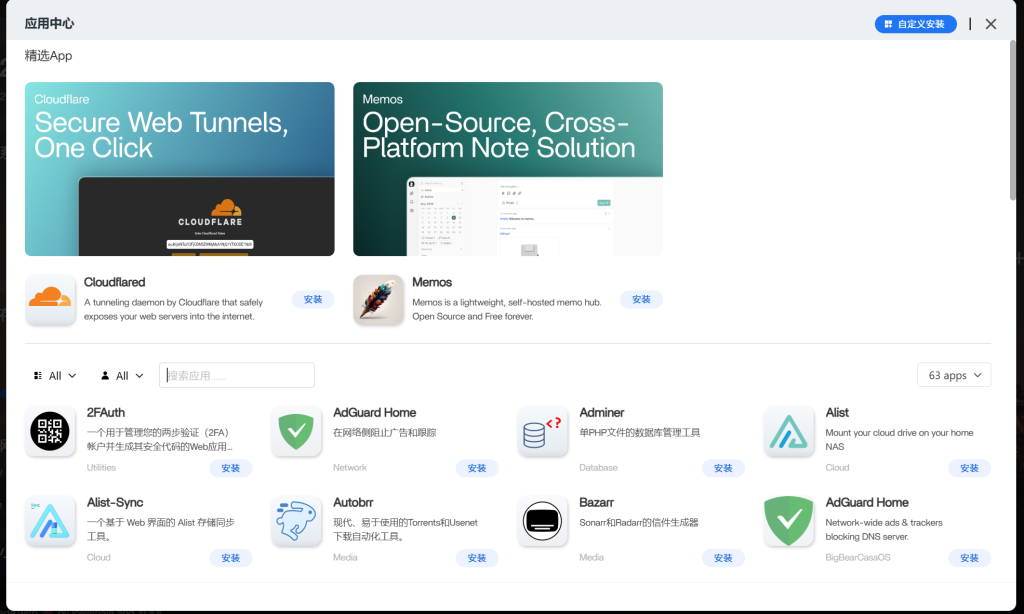The width and height of the screenshot is (1024, 614).
Task: Click the Adminer app title
Action: pyautogui.click(x=601, y=413)
